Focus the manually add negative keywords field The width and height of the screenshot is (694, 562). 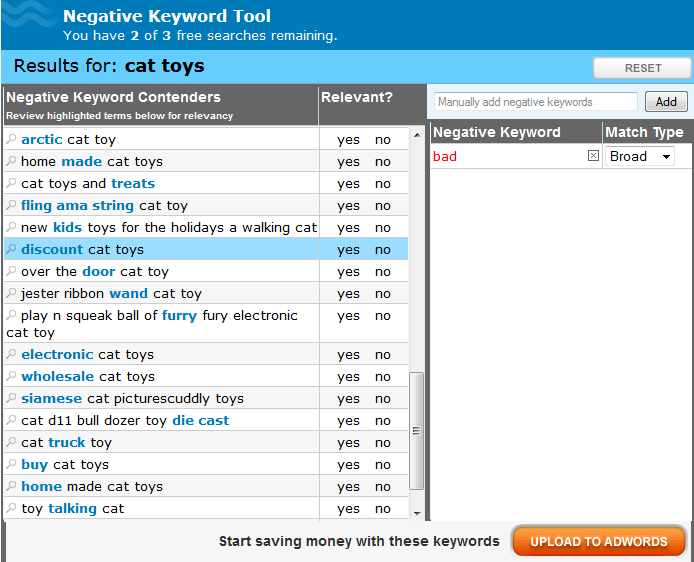click(536, 102)
